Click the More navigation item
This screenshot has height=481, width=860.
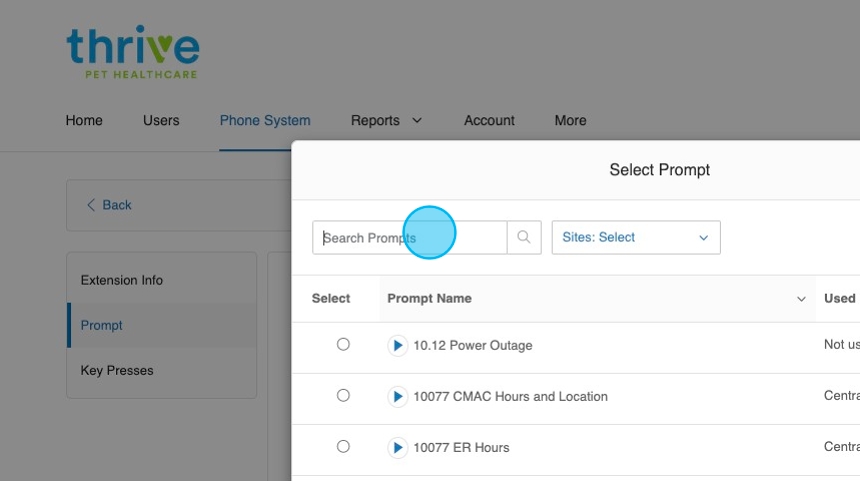pos(570,121)
